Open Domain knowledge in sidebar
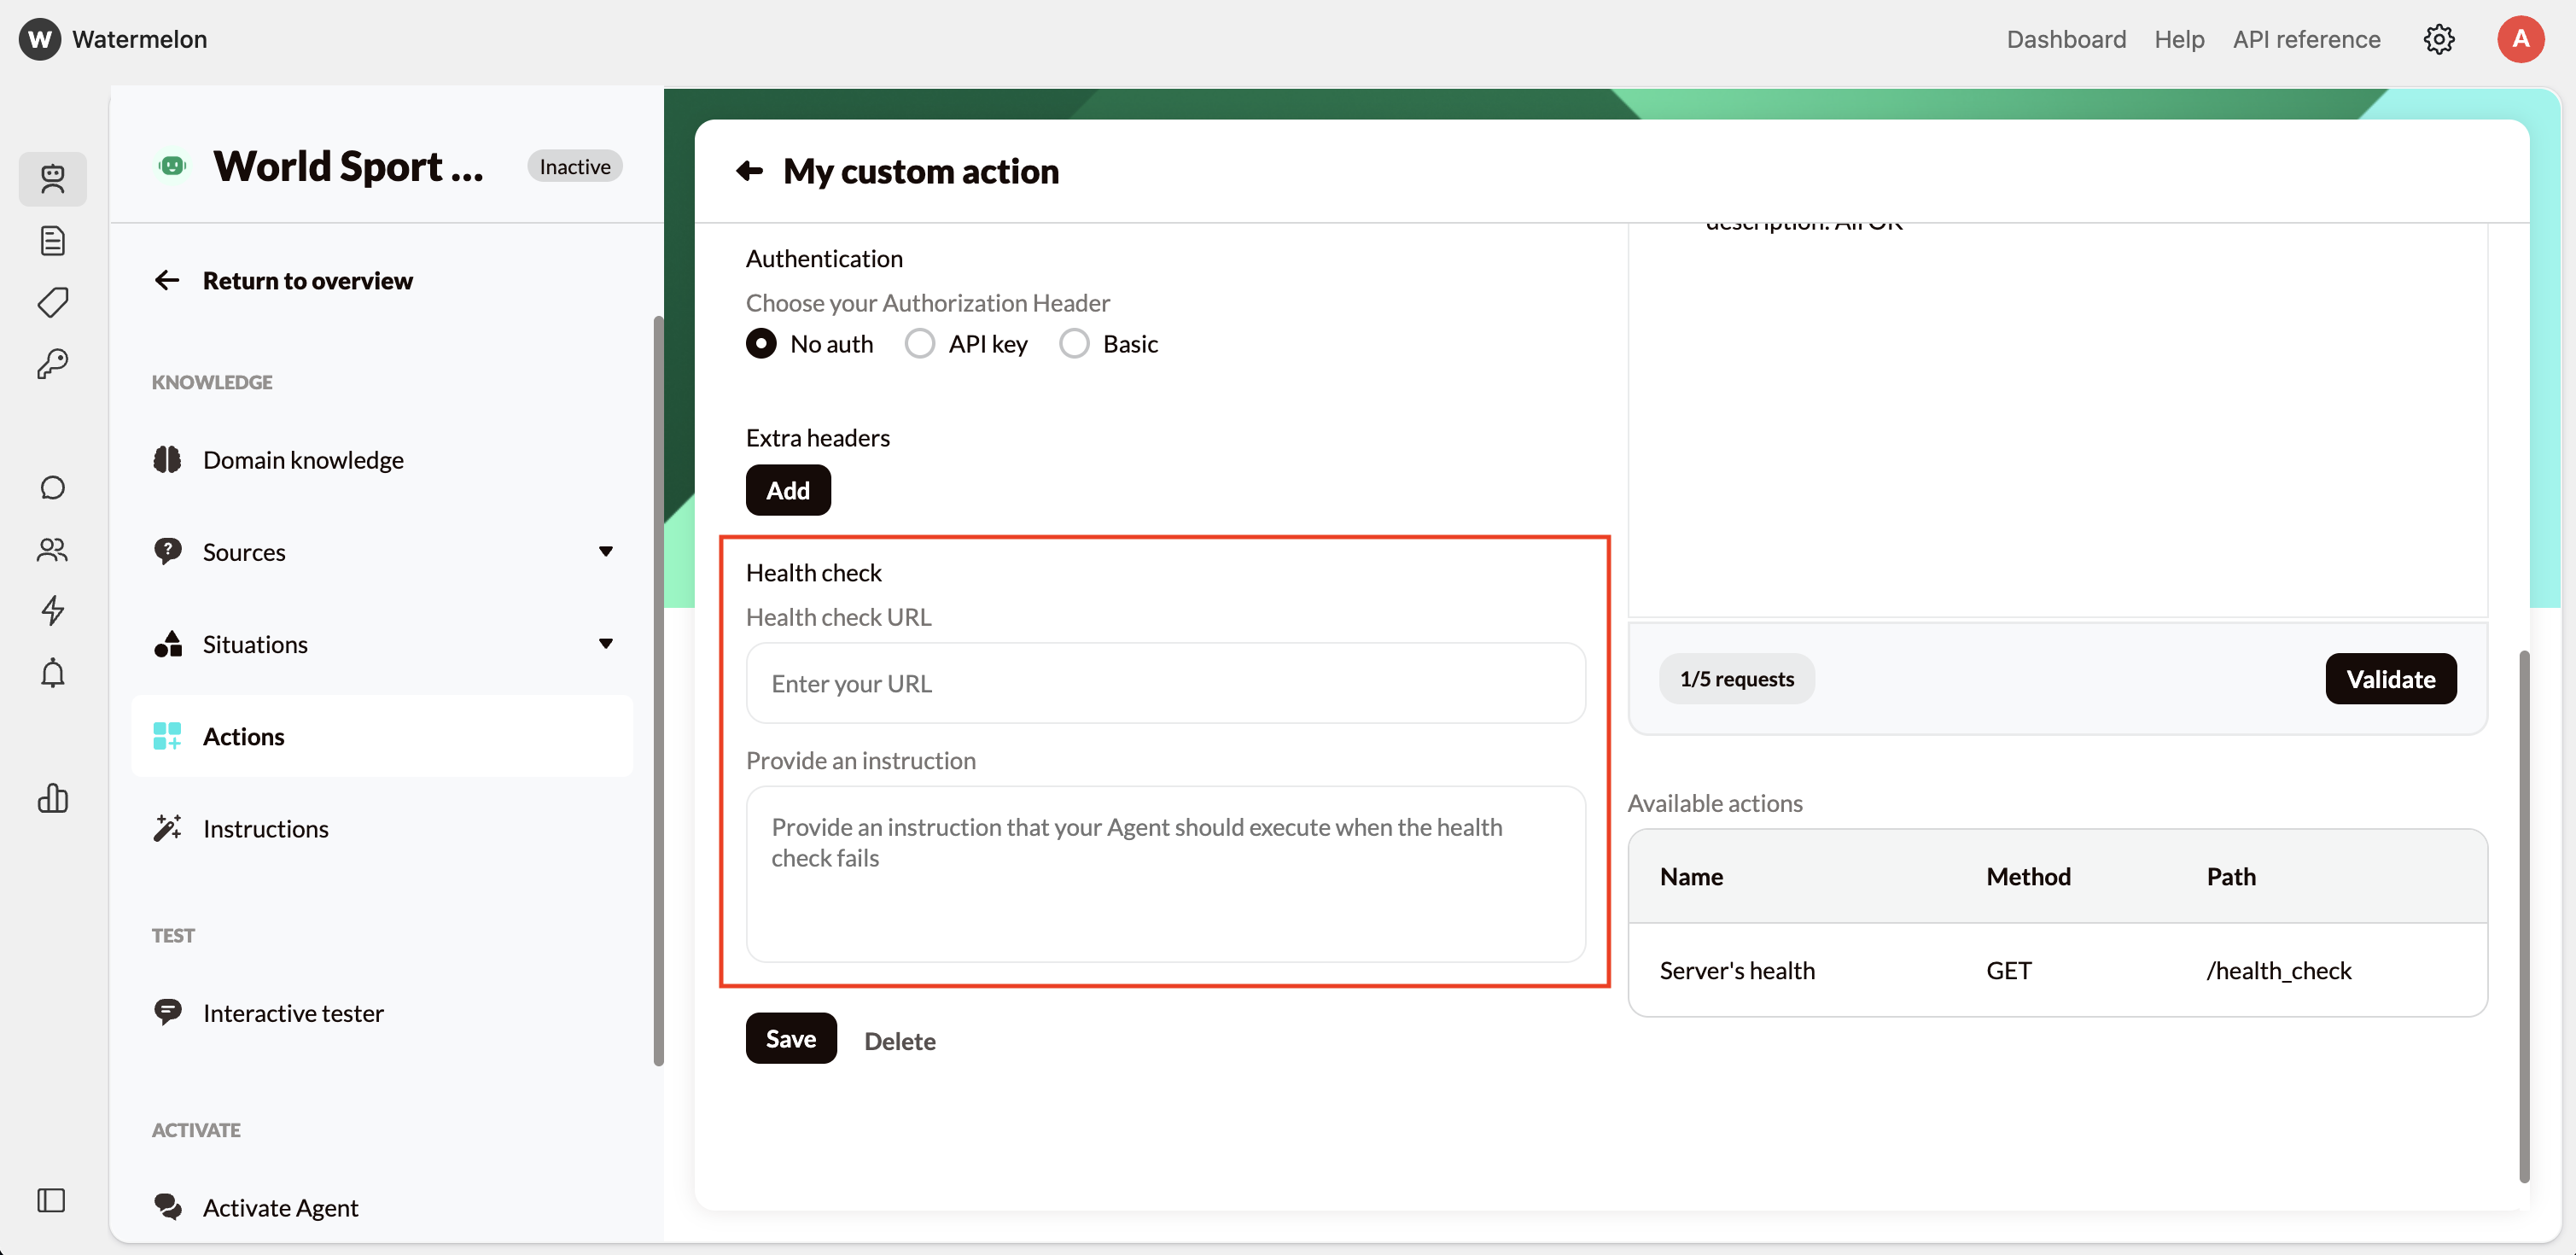 (x=303, y=460)
